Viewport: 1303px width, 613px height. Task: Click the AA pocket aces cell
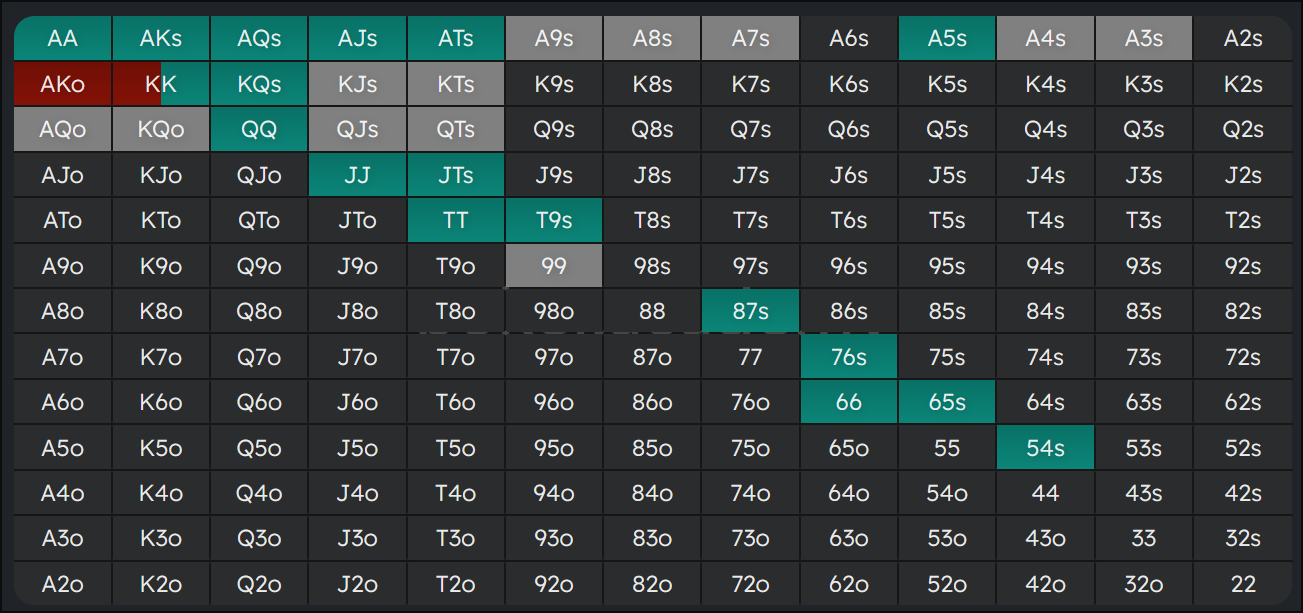62,39
